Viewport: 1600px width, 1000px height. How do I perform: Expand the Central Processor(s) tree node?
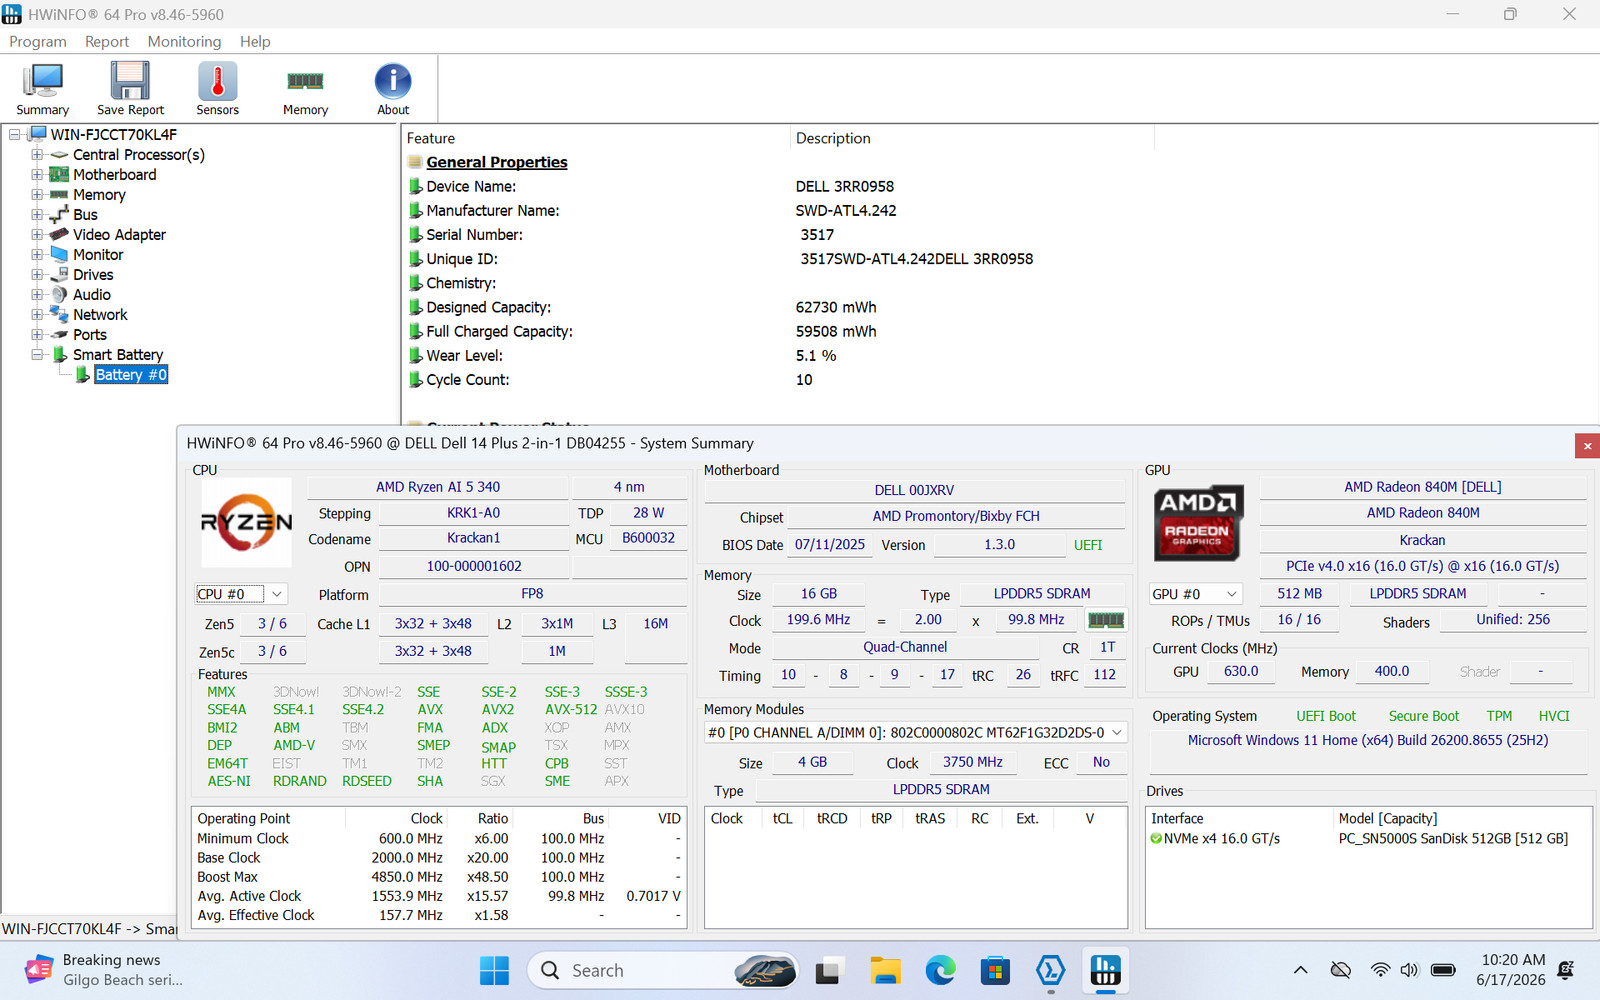(37, 155)
